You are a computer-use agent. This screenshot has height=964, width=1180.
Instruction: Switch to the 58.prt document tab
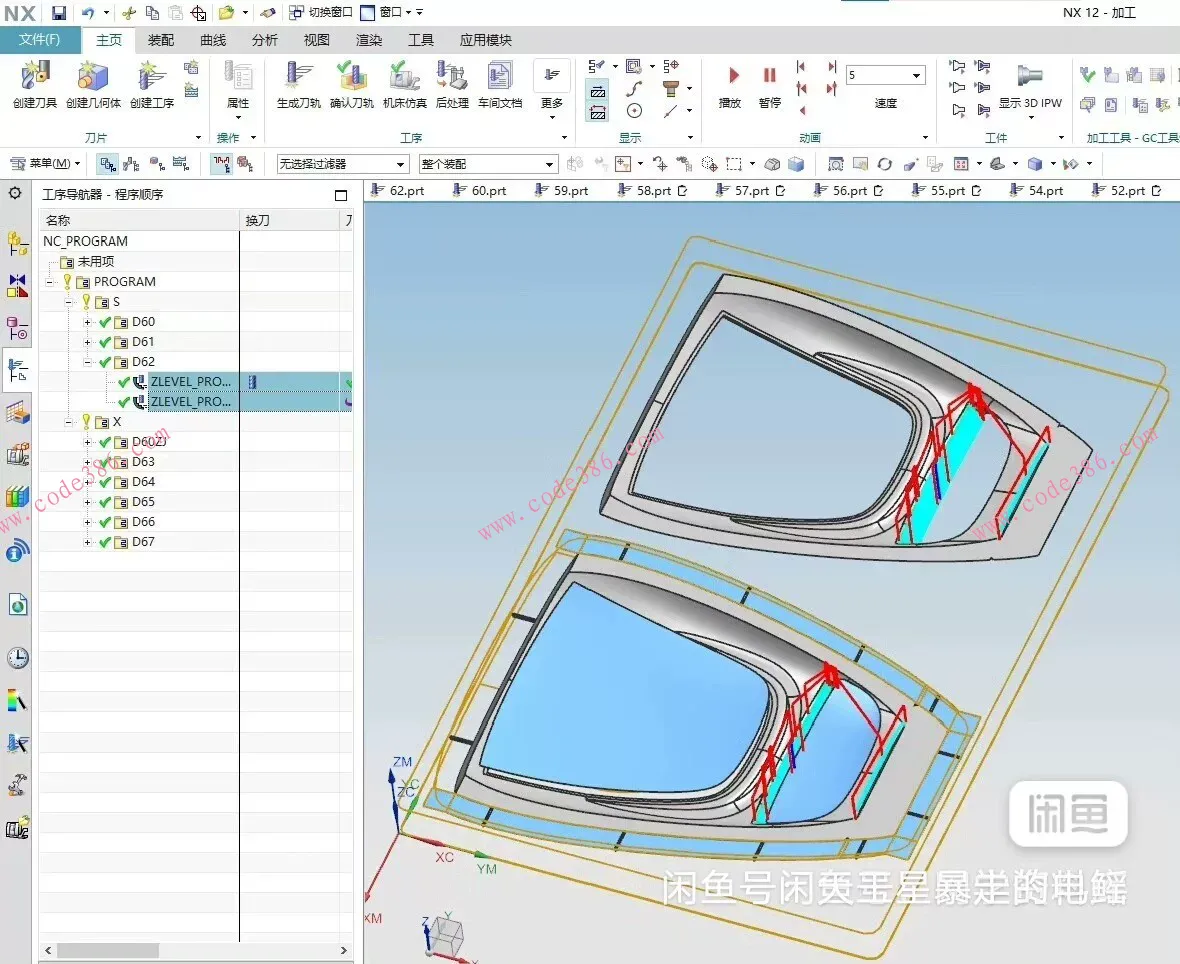pos(656,190)
